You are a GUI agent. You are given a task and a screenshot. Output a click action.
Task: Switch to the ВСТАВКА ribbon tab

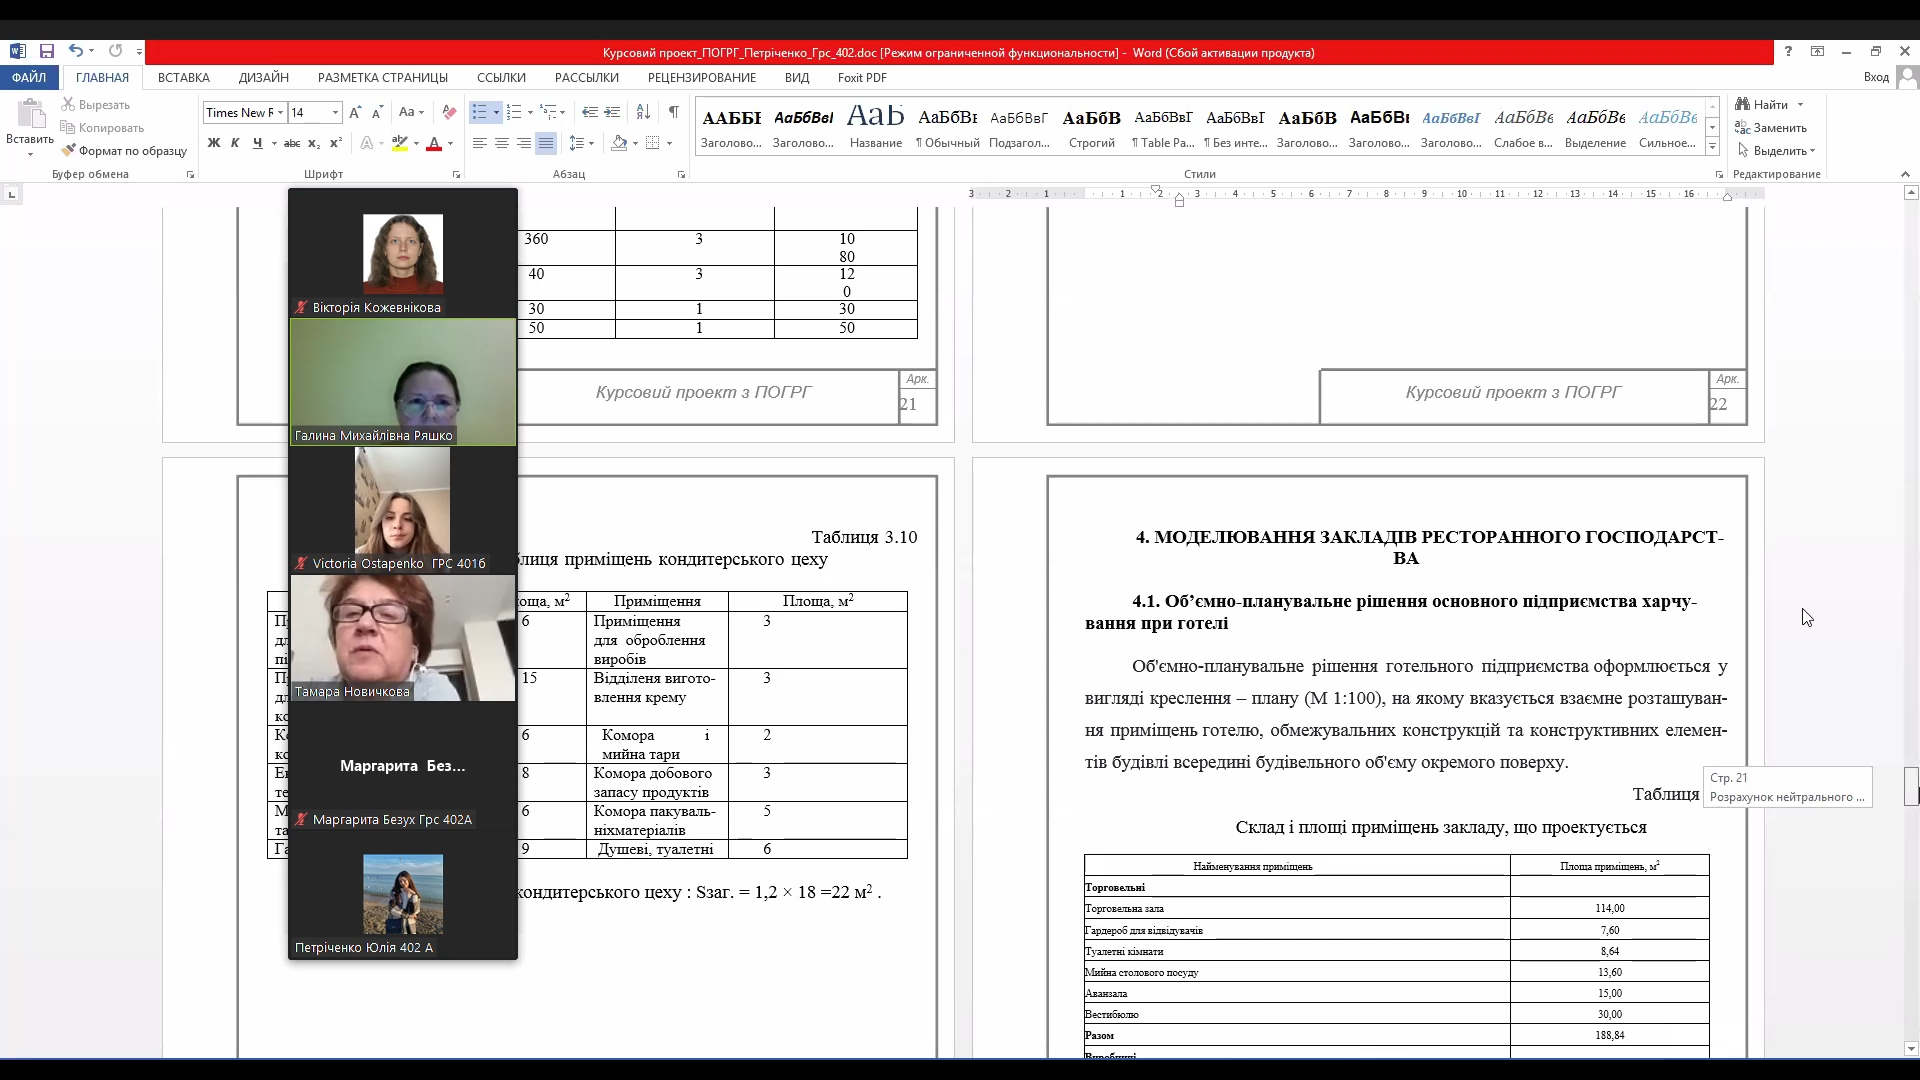tap(184, 78)
